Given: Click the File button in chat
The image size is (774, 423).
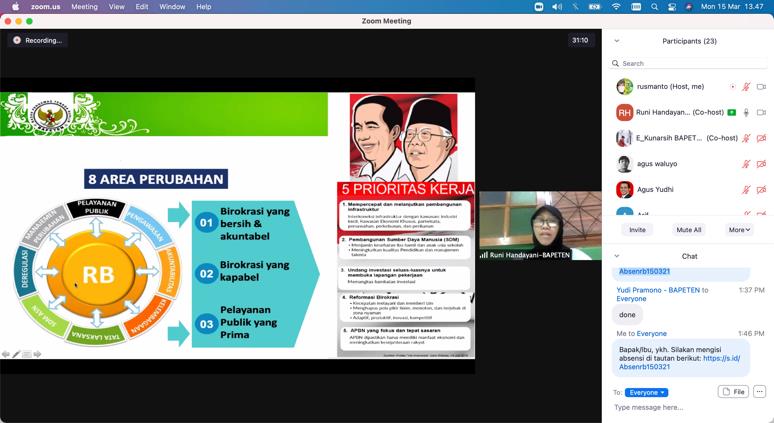Looking at the screenshot, I should click(734, 392).
